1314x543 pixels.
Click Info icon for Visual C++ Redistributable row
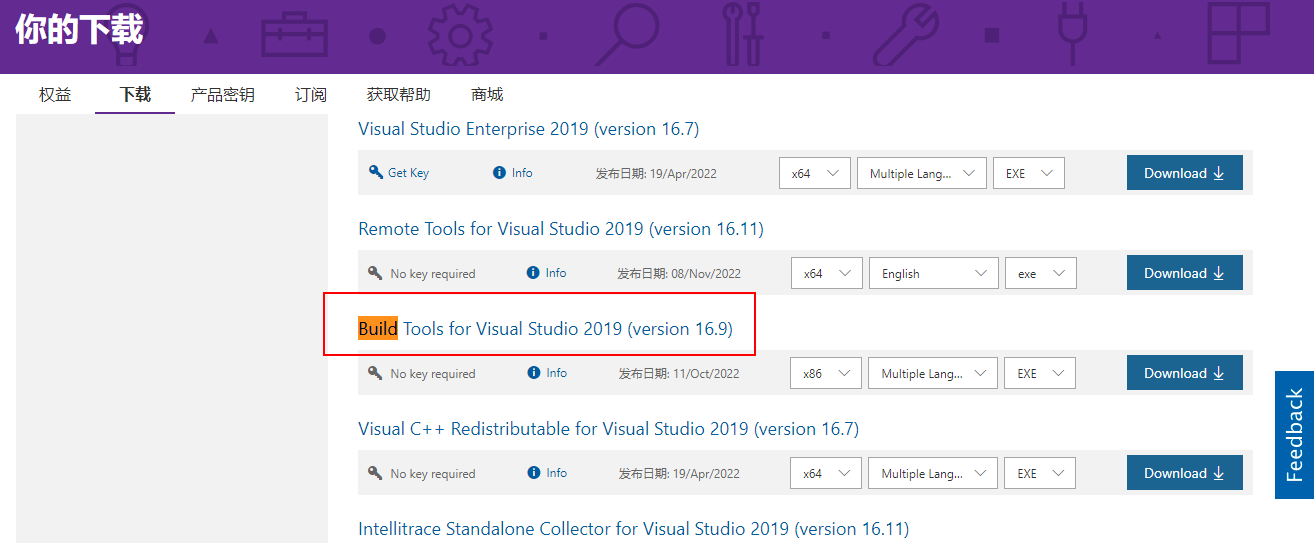coord(534,472)
